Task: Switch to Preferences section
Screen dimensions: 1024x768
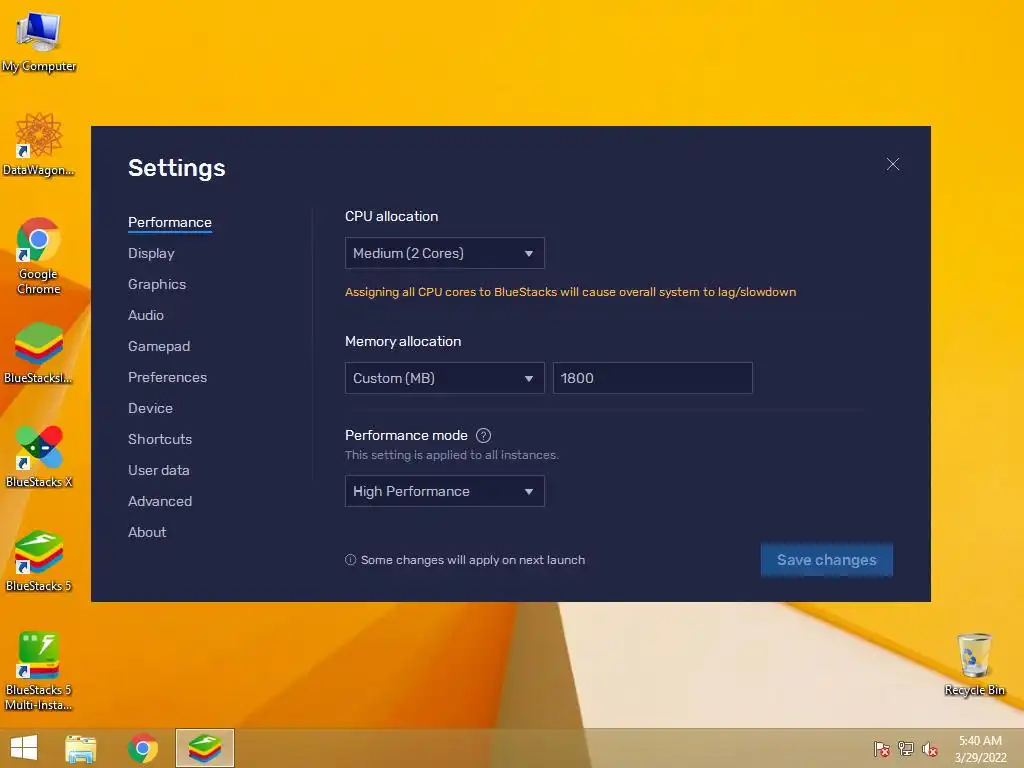Action: coord(168,377)
